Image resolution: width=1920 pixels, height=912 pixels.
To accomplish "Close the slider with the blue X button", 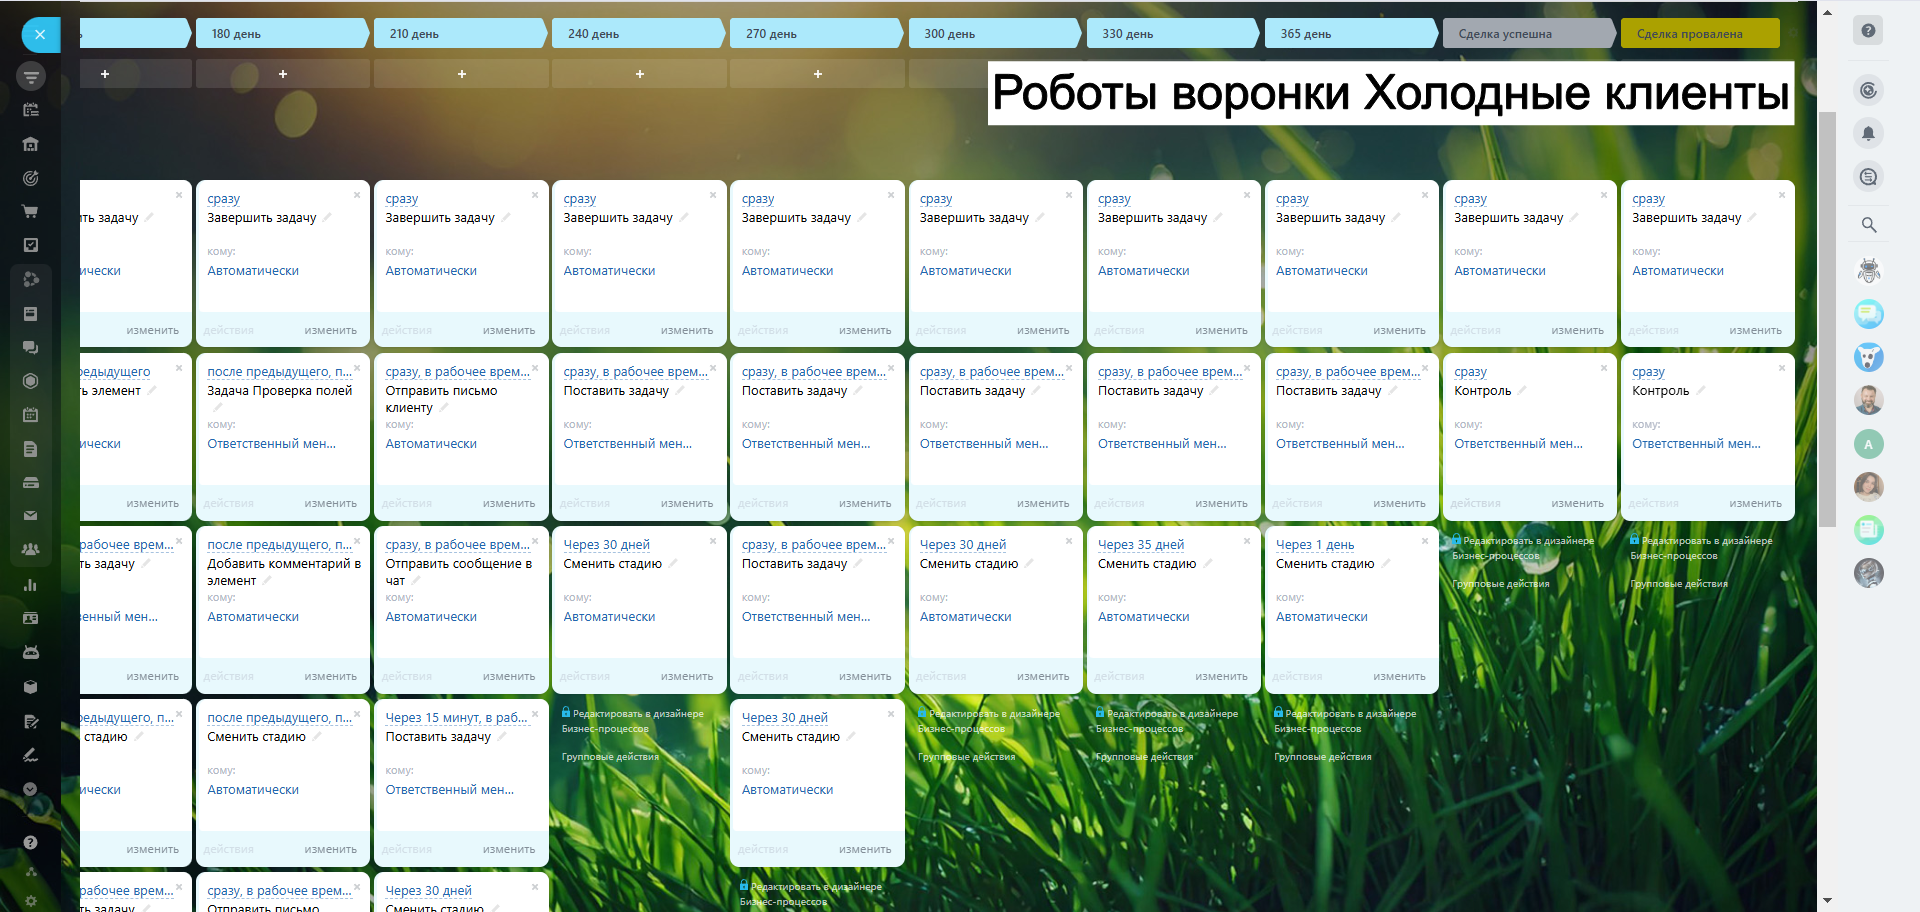I will click(x=40, y=35).
